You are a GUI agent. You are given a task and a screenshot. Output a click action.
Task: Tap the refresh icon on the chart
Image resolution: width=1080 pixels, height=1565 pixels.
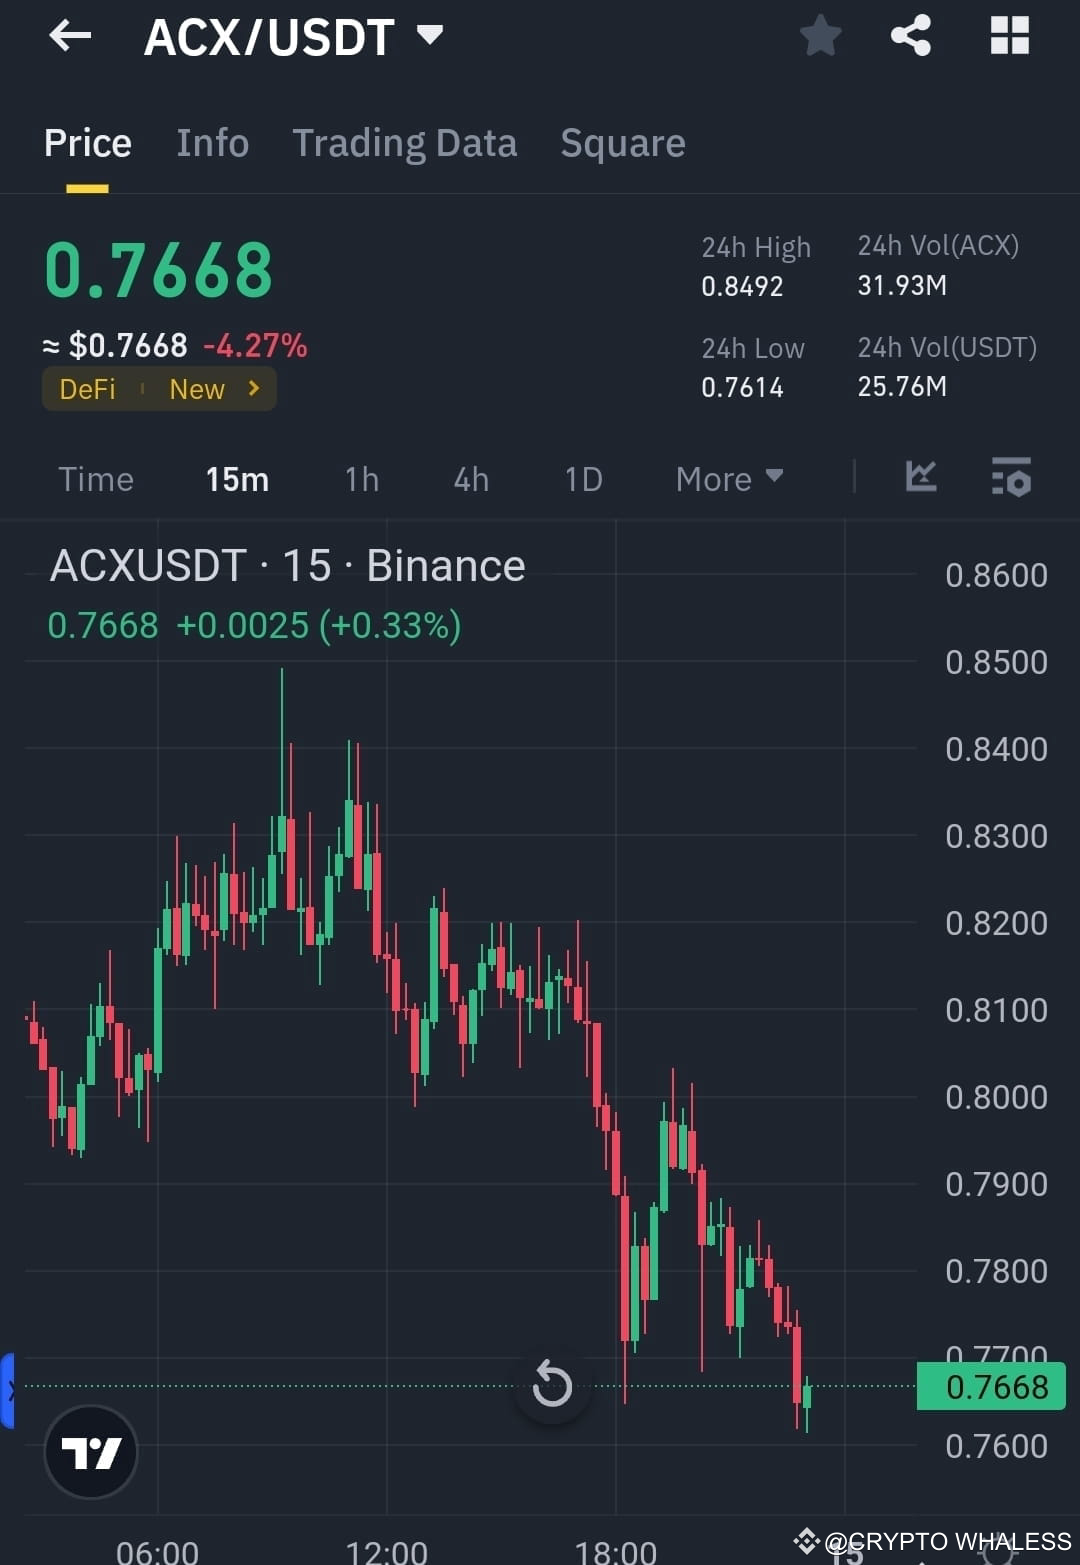pyautogui.click(x=551, y=1386)
